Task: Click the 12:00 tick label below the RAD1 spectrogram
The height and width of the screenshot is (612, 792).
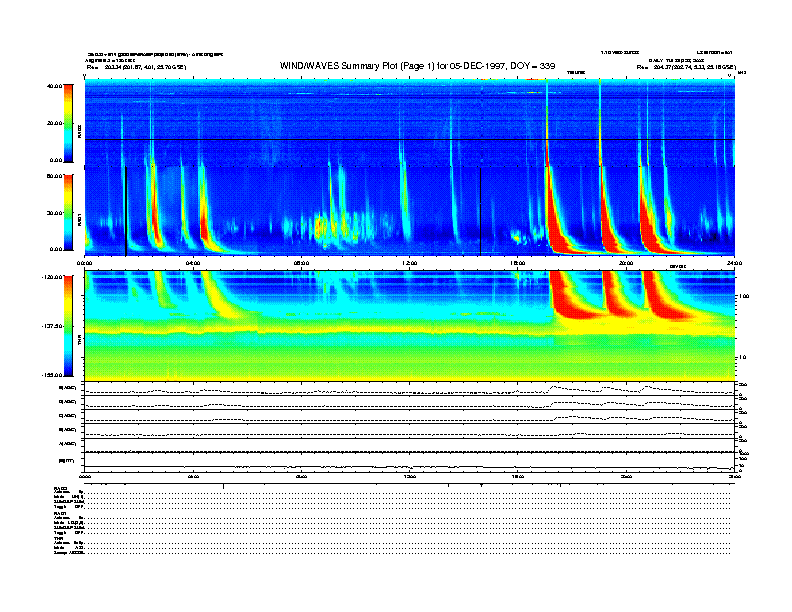Action: [409, 263]
